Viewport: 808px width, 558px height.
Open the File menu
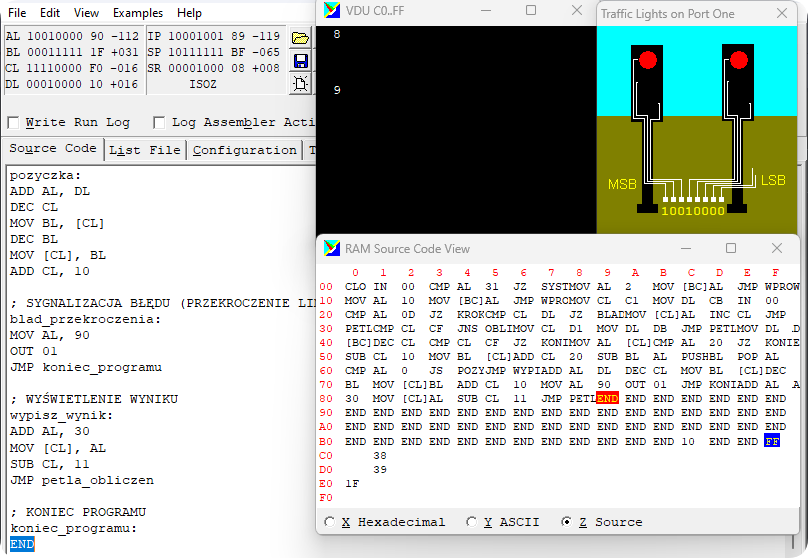pos(19,13)
